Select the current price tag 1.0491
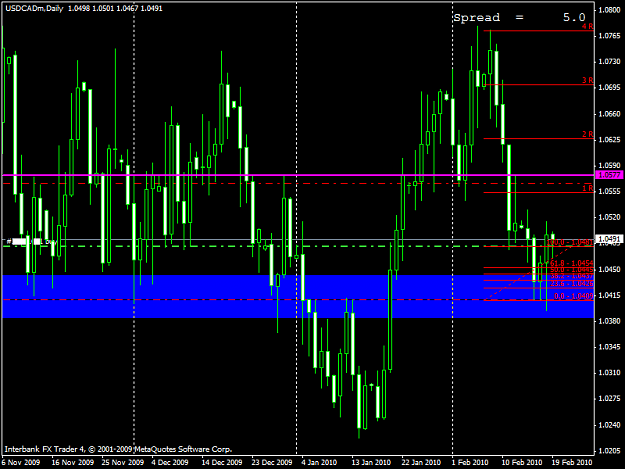The width and height of the screenshot is (625, 469). point(609,239)
